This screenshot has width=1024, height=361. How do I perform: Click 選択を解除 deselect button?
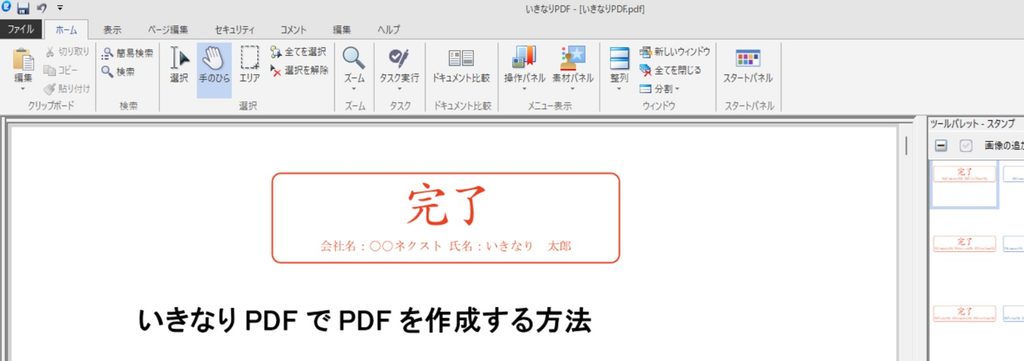[x=300, y=70]
